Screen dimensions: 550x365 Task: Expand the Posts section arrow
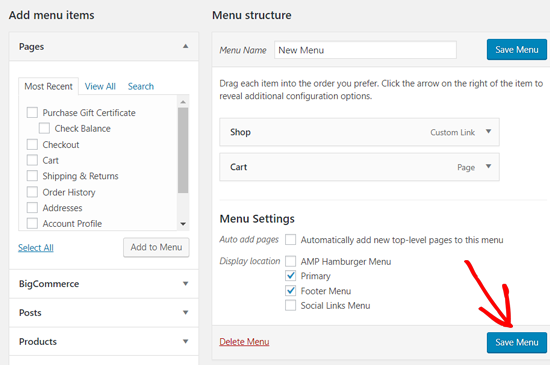(186, 312)
